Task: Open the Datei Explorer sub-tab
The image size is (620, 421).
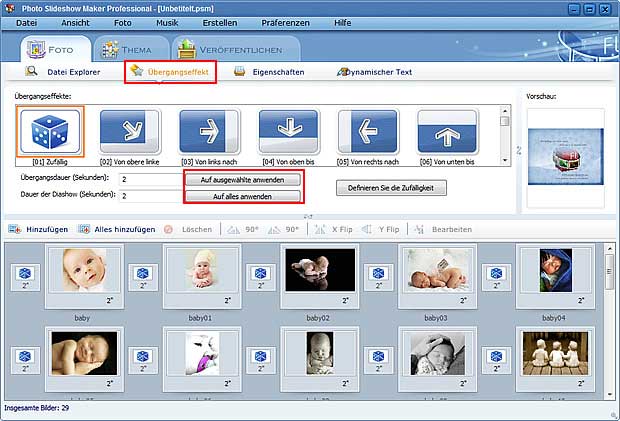Action: coord(63,72)
